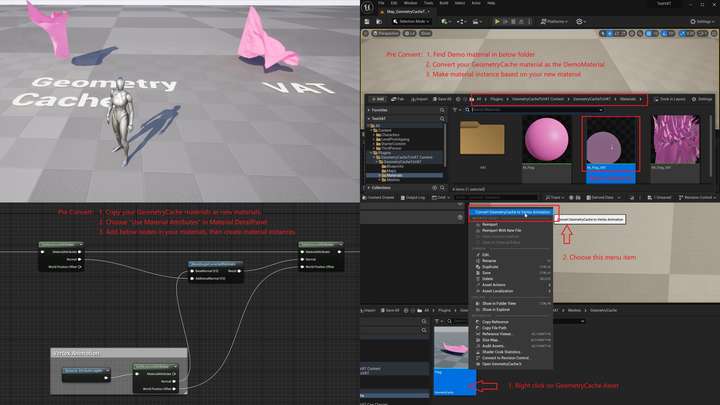Screen dimensions: 720x405
Task: Open the main toolbar Settings dropdown
Action: (x=703, y=22)
